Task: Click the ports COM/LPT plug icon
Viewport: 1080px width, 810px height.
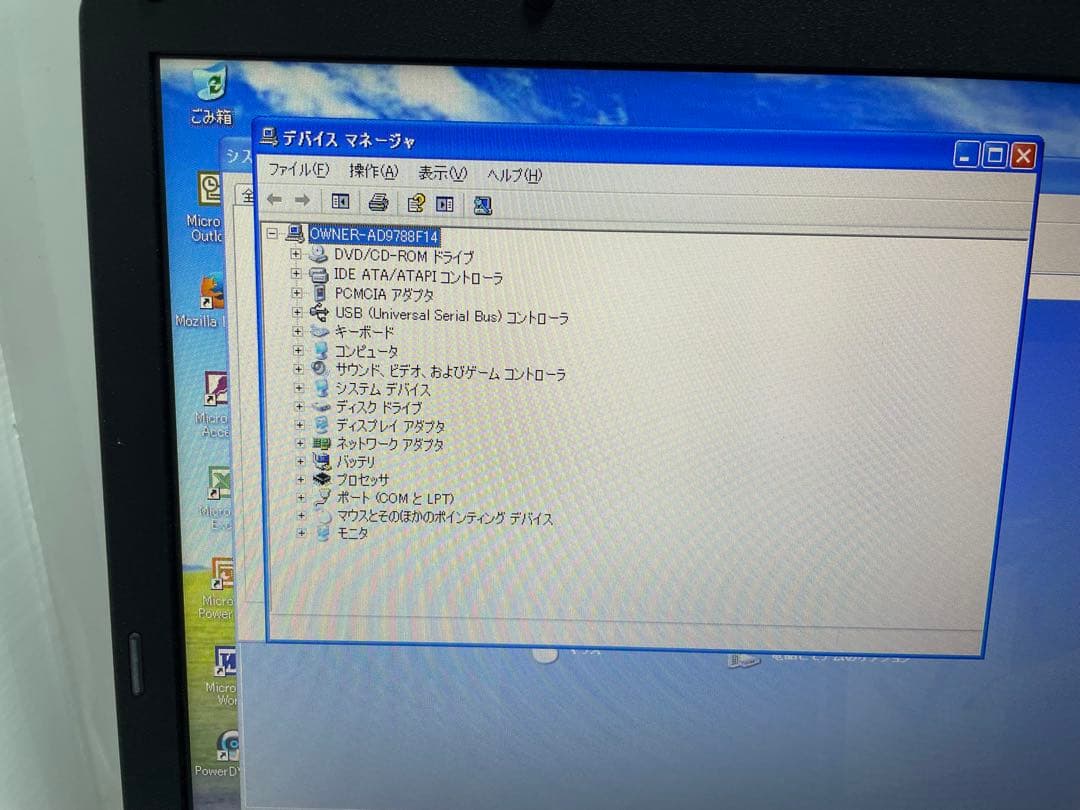Action: point(322,497)
